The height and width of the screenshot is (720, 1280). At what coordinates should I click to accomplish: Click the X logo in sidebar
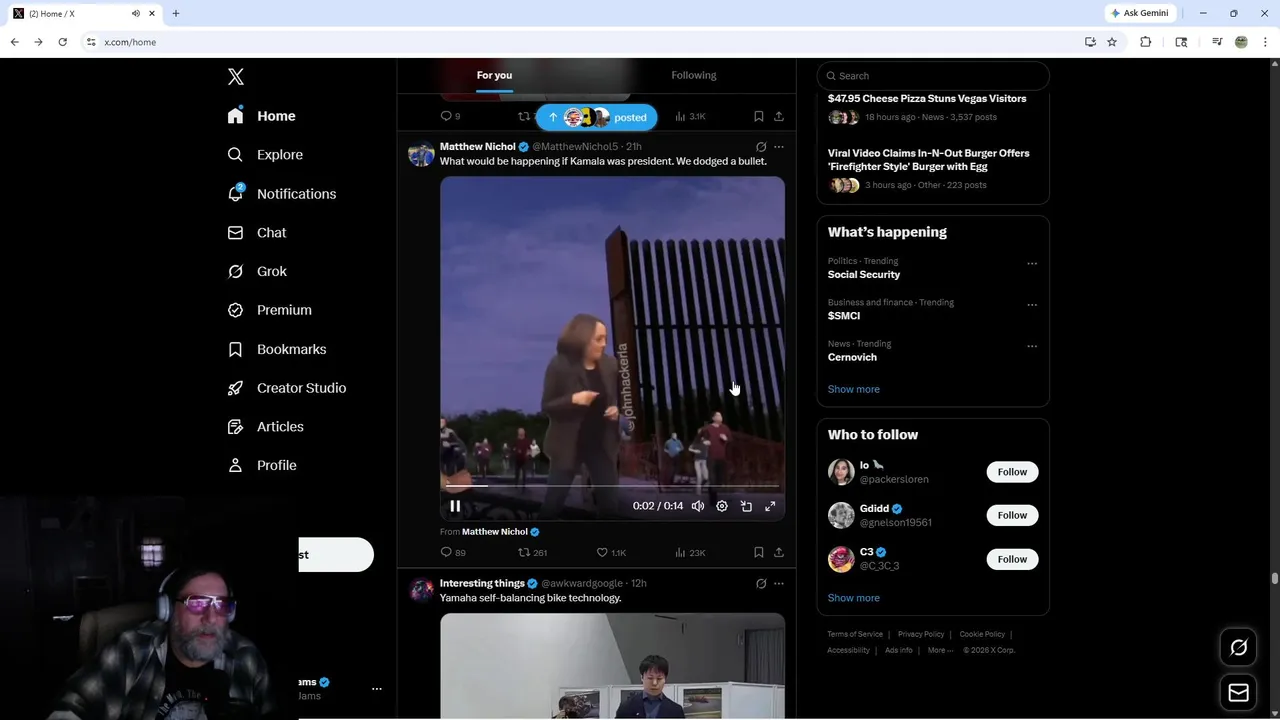pos(236,77)
